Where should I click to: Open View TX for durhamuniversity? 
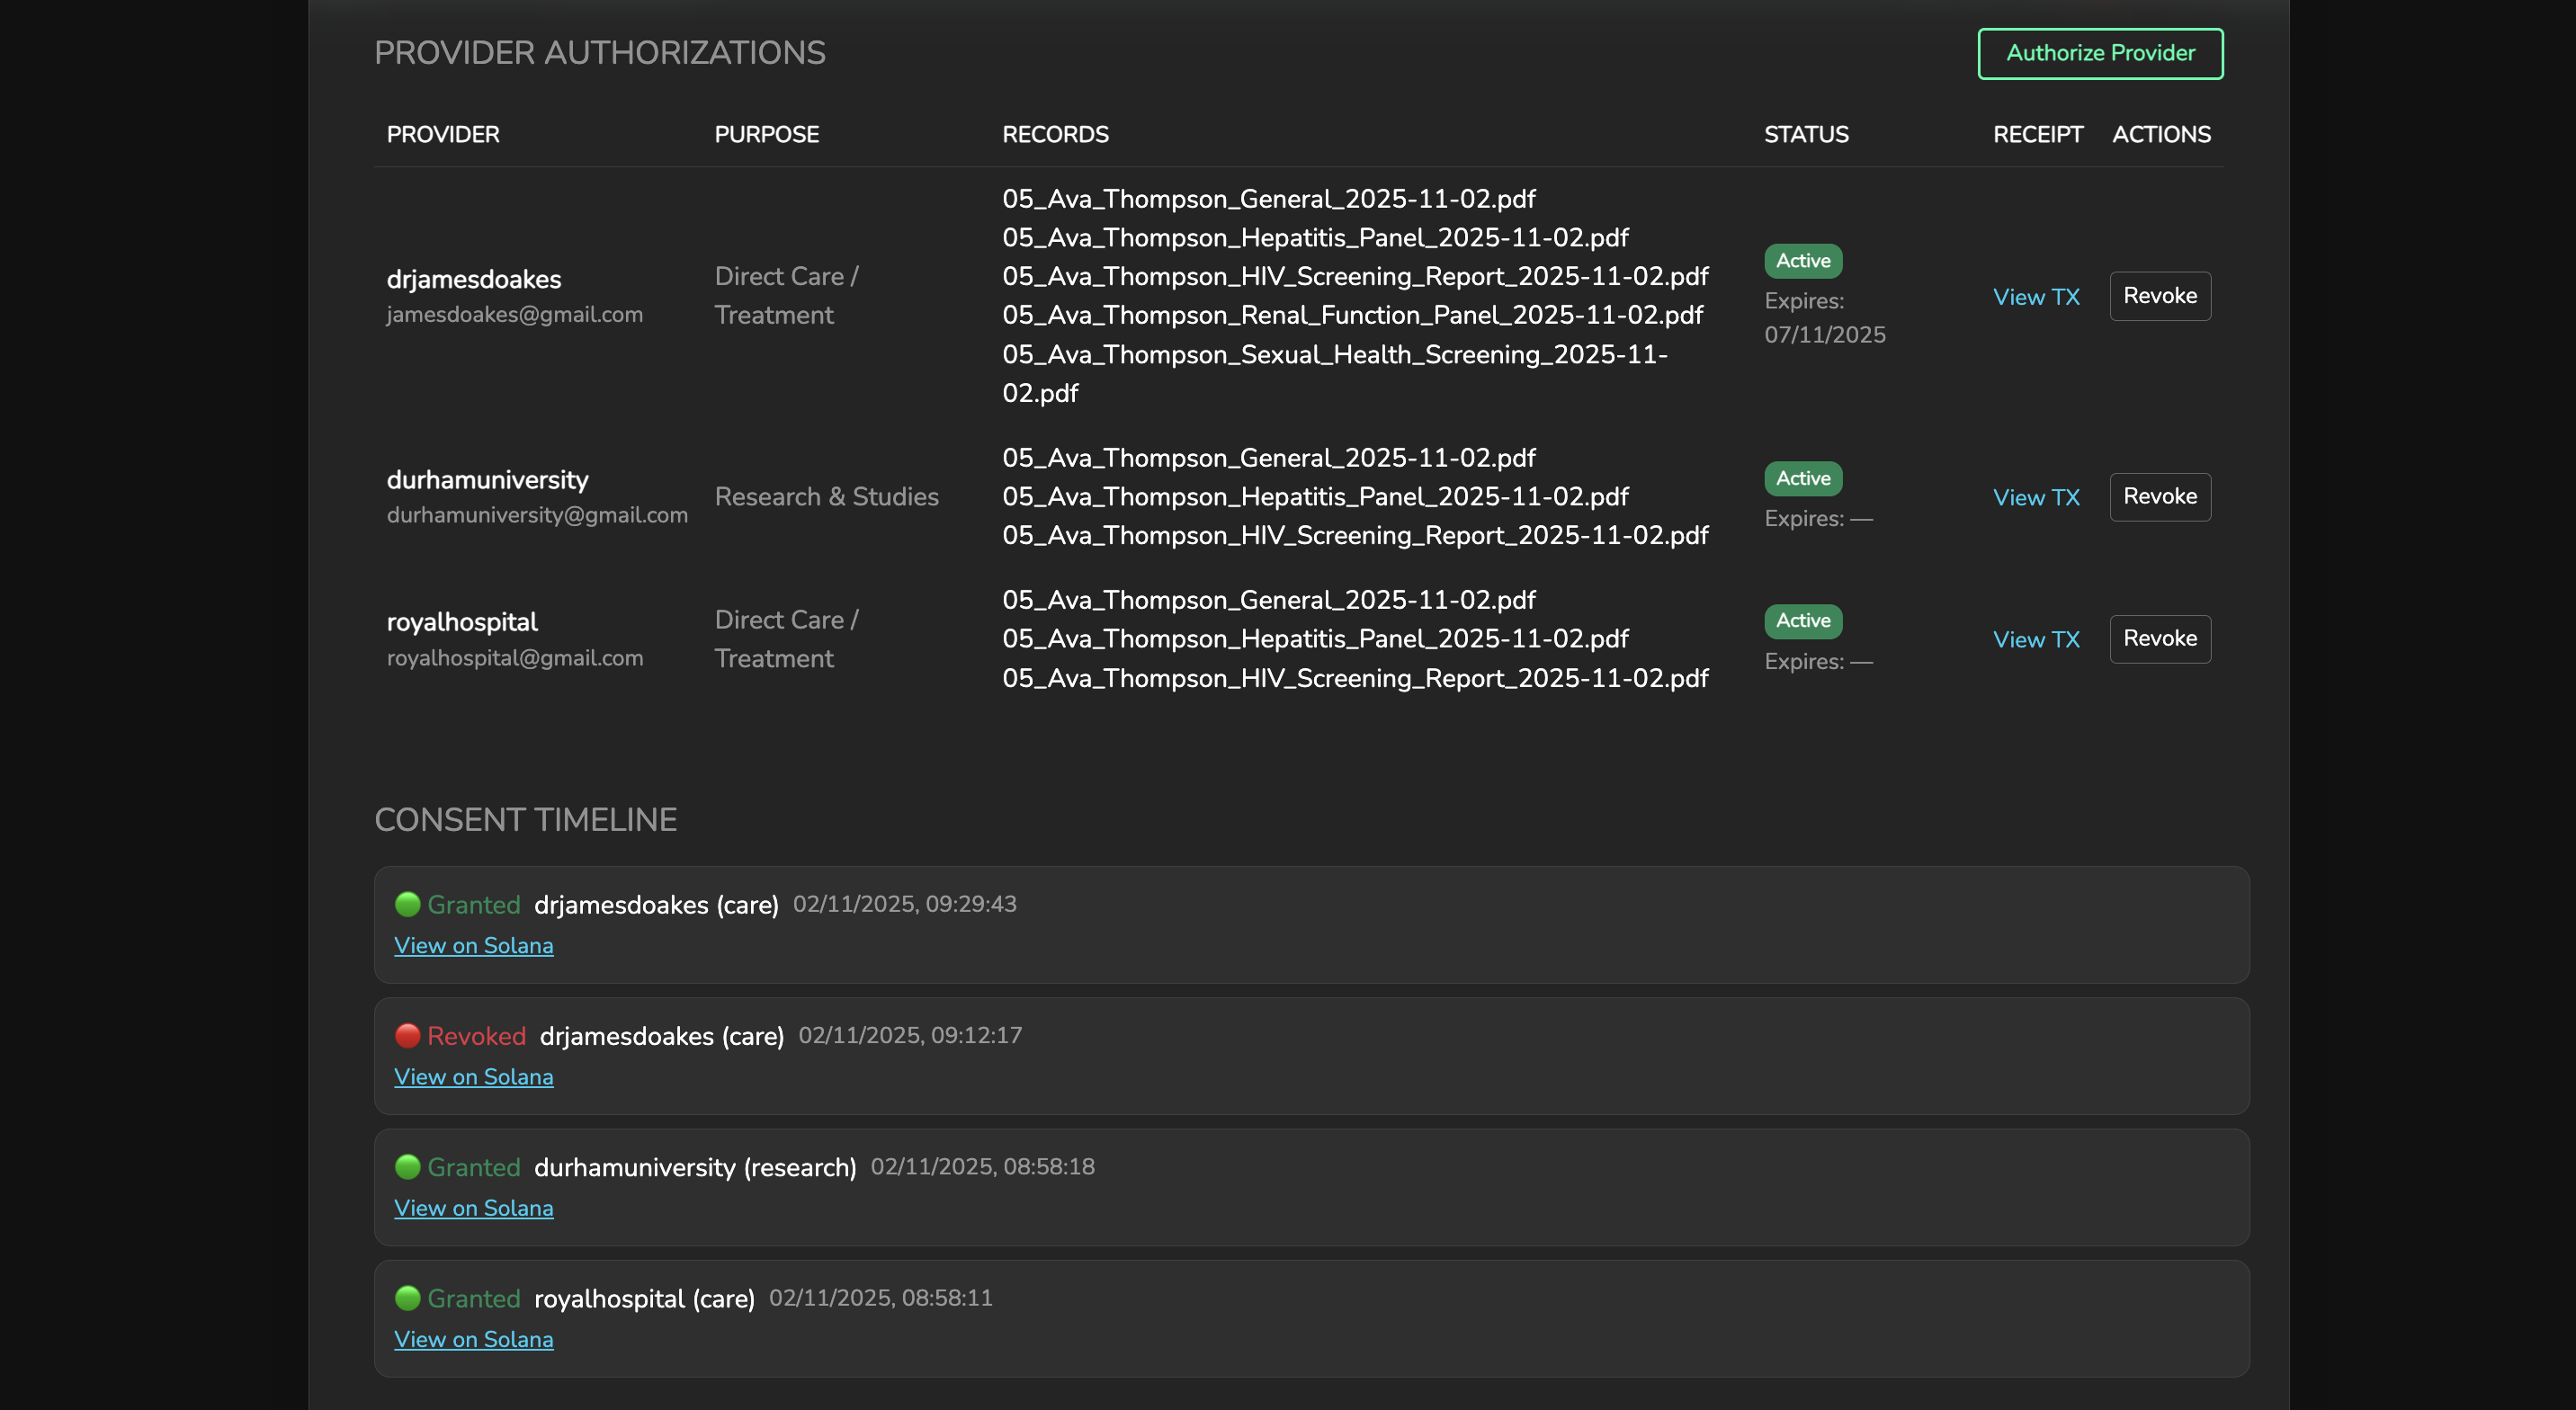(x=2035, y=498)
